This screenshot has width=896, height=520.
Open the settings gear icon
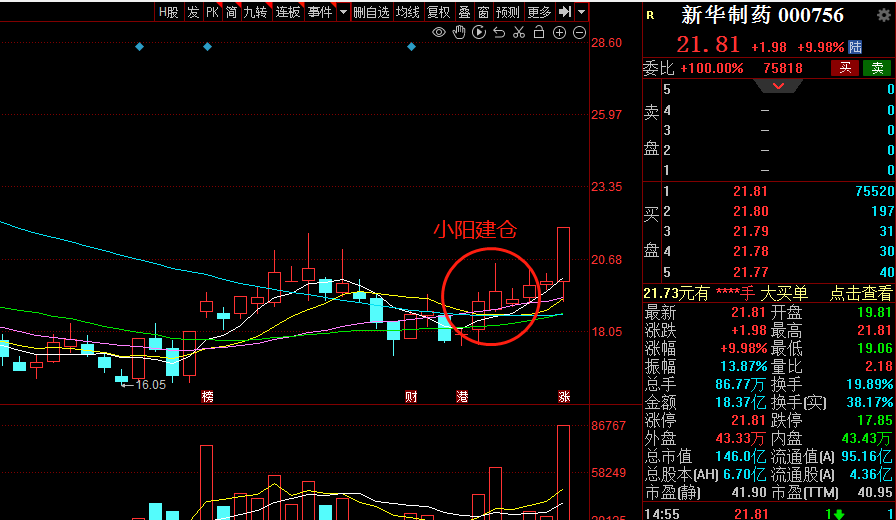883,15
